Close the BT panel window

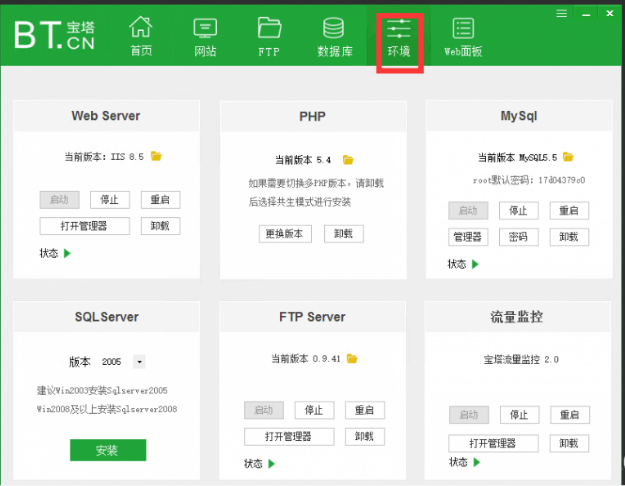tap(610, 14)
